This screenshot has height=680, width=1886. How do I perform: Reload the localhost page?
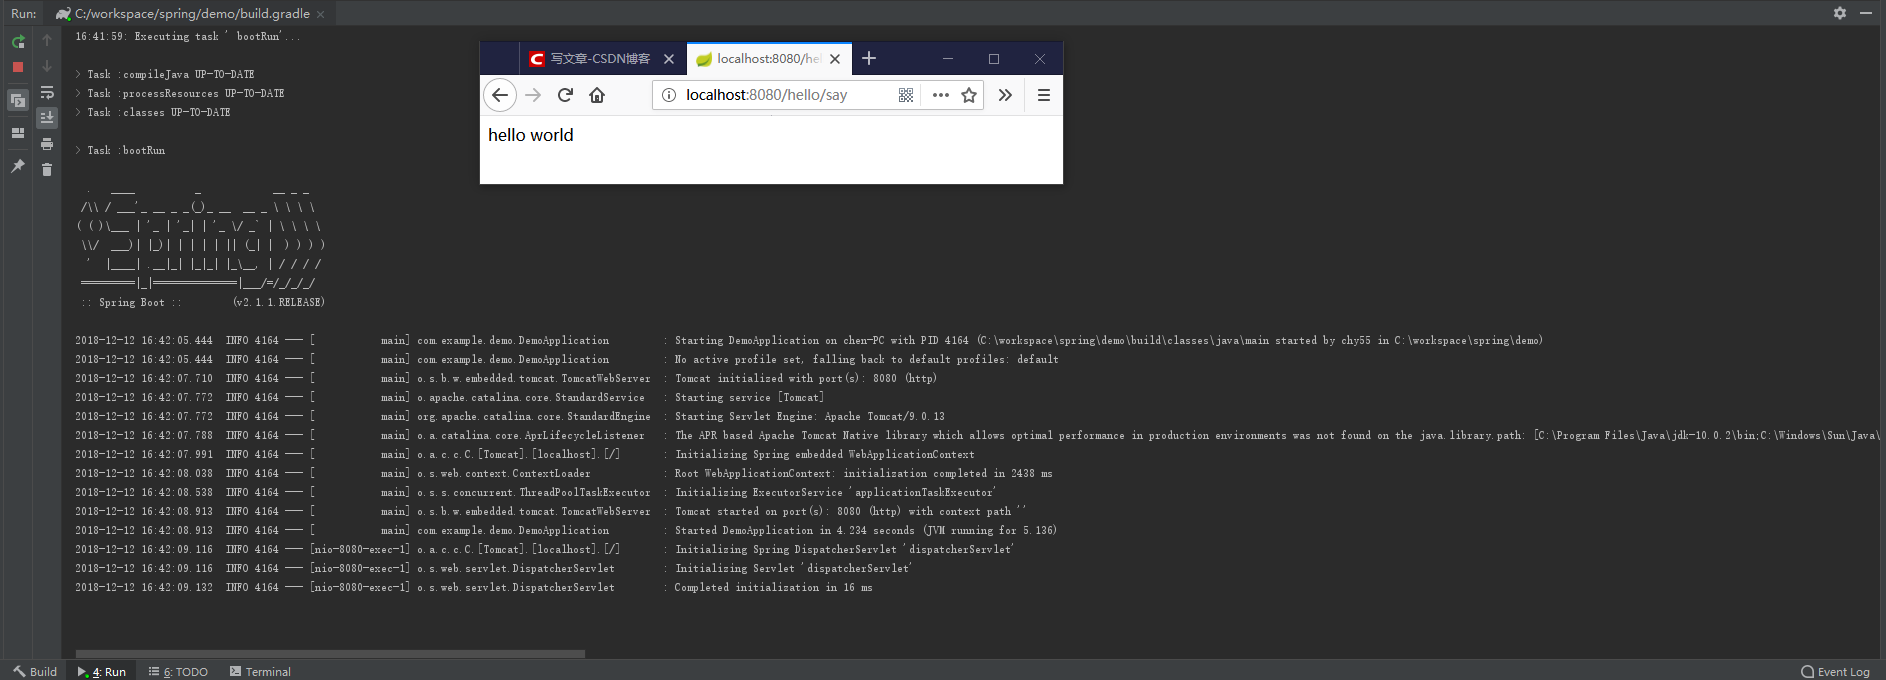click(x=565, y=95)
